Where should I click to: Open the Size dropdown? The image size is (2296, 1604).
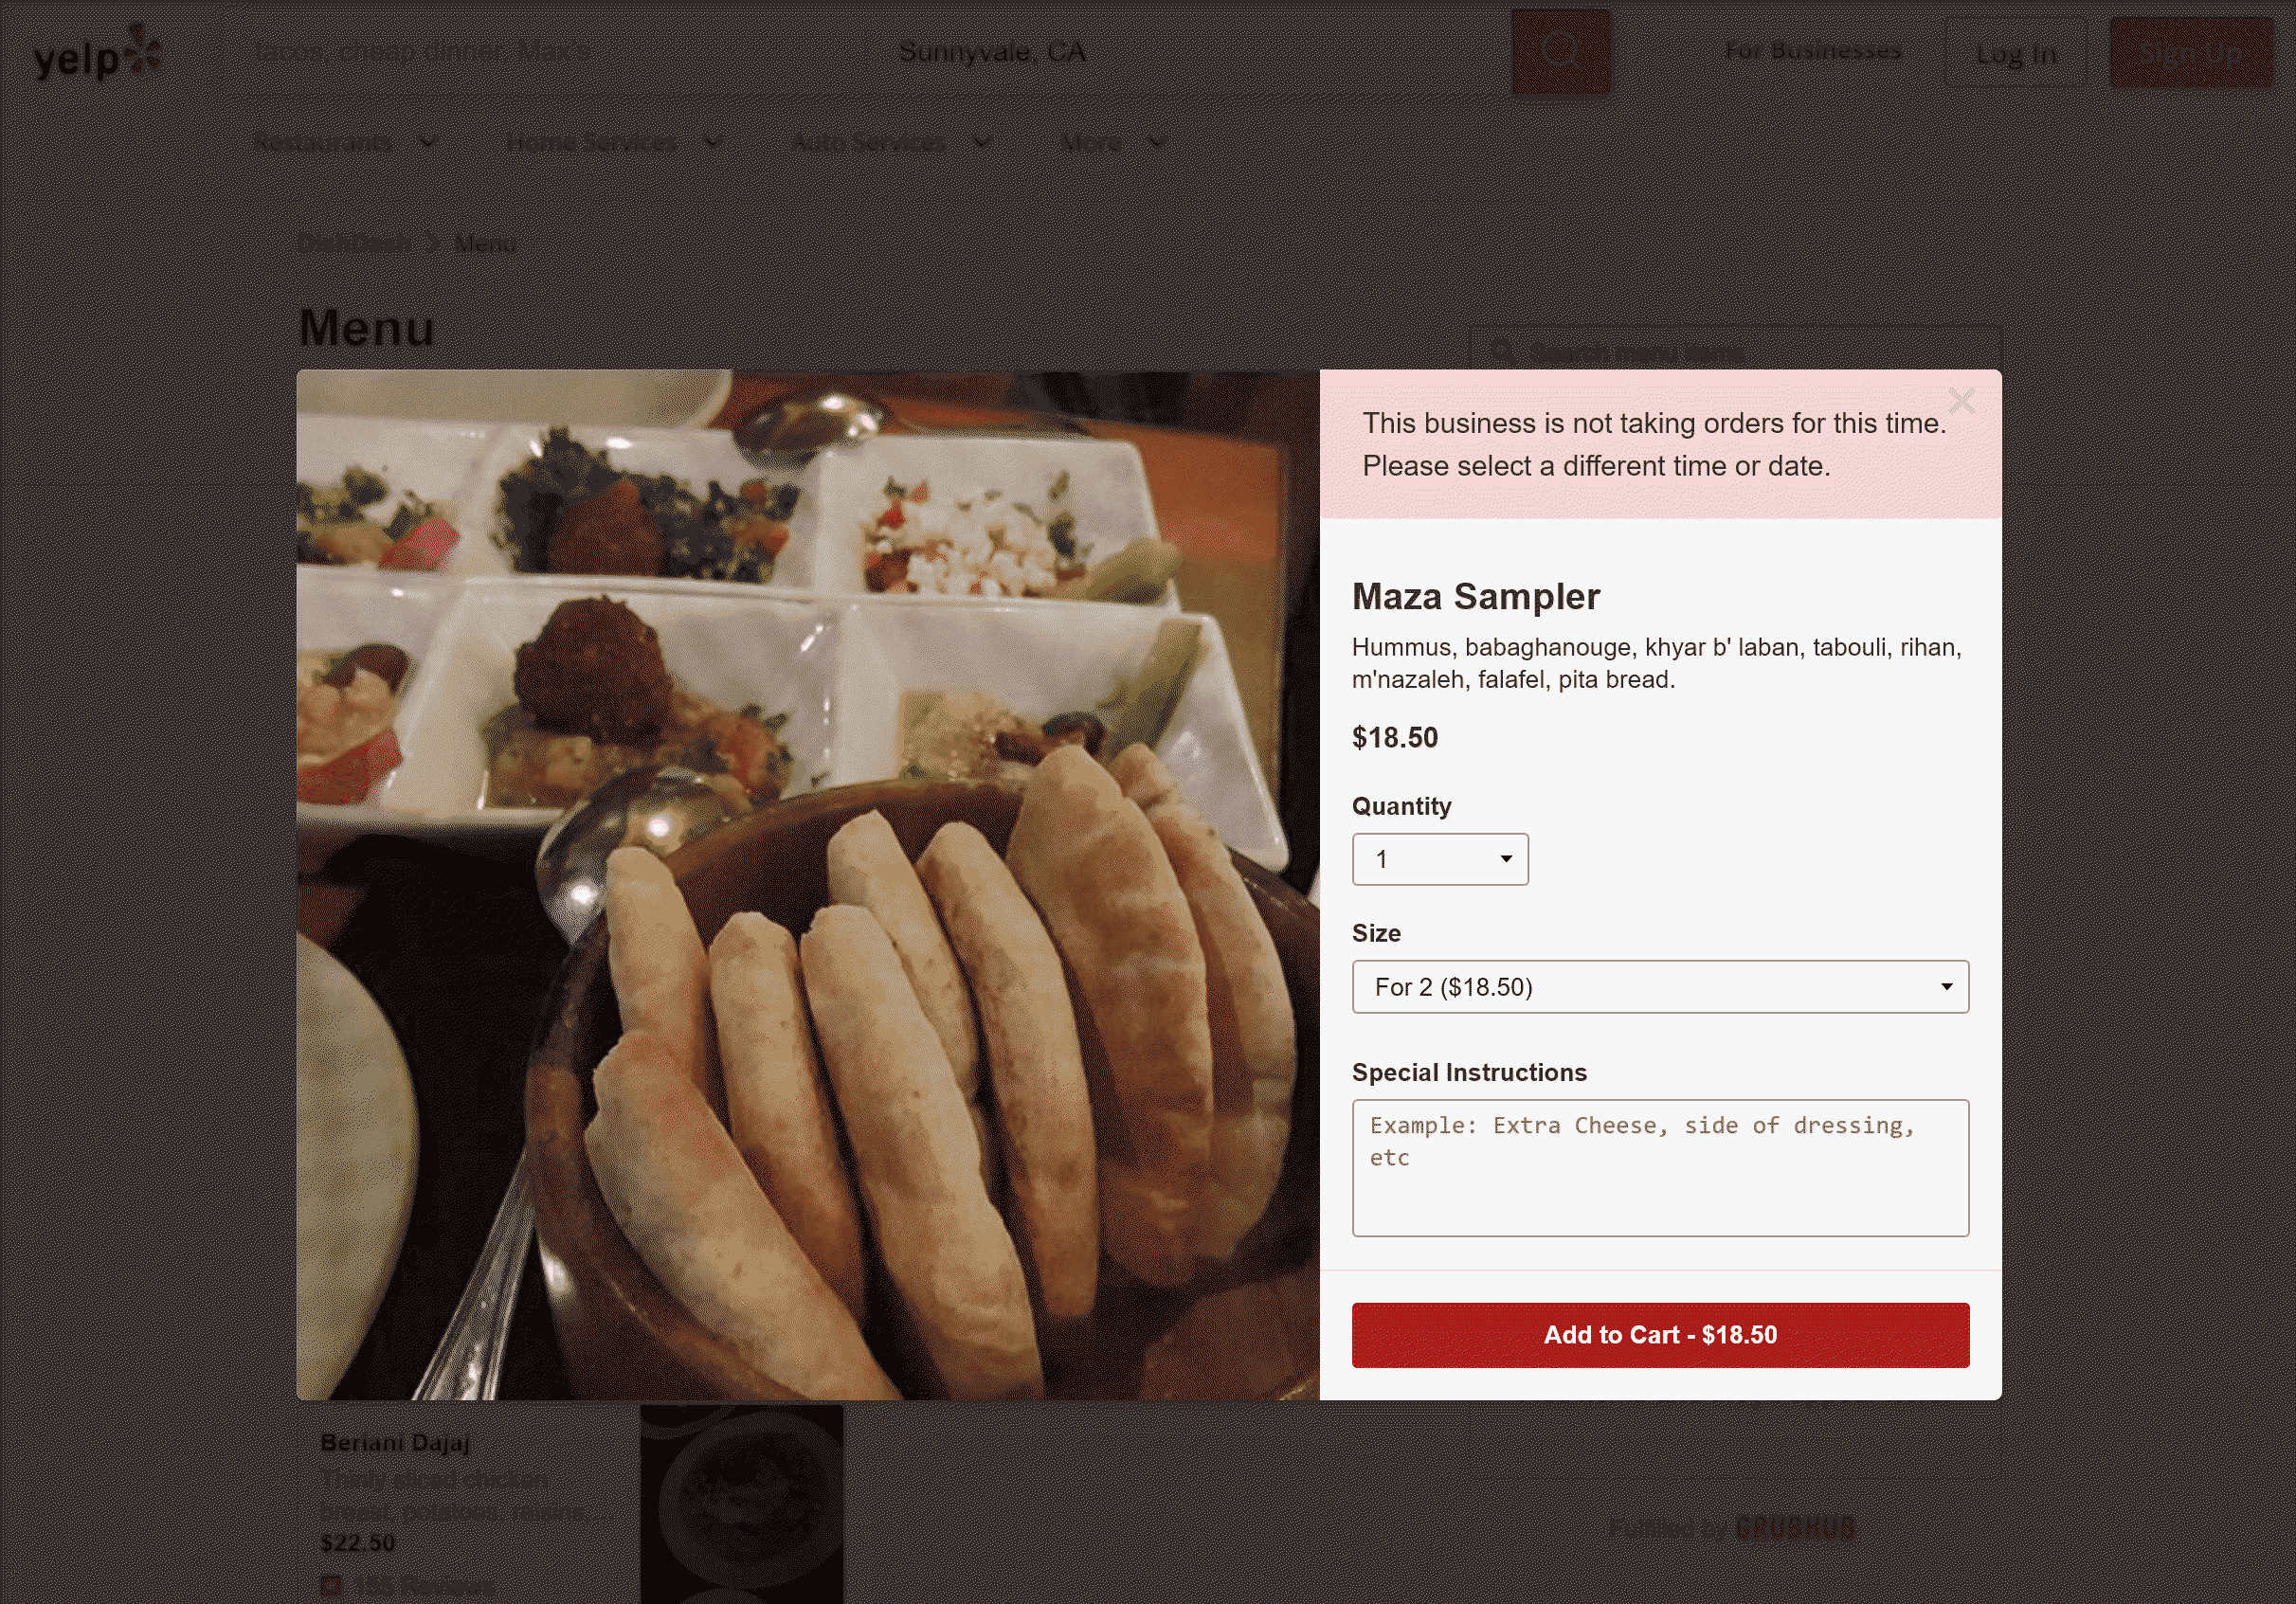(x=1660, y=987)
